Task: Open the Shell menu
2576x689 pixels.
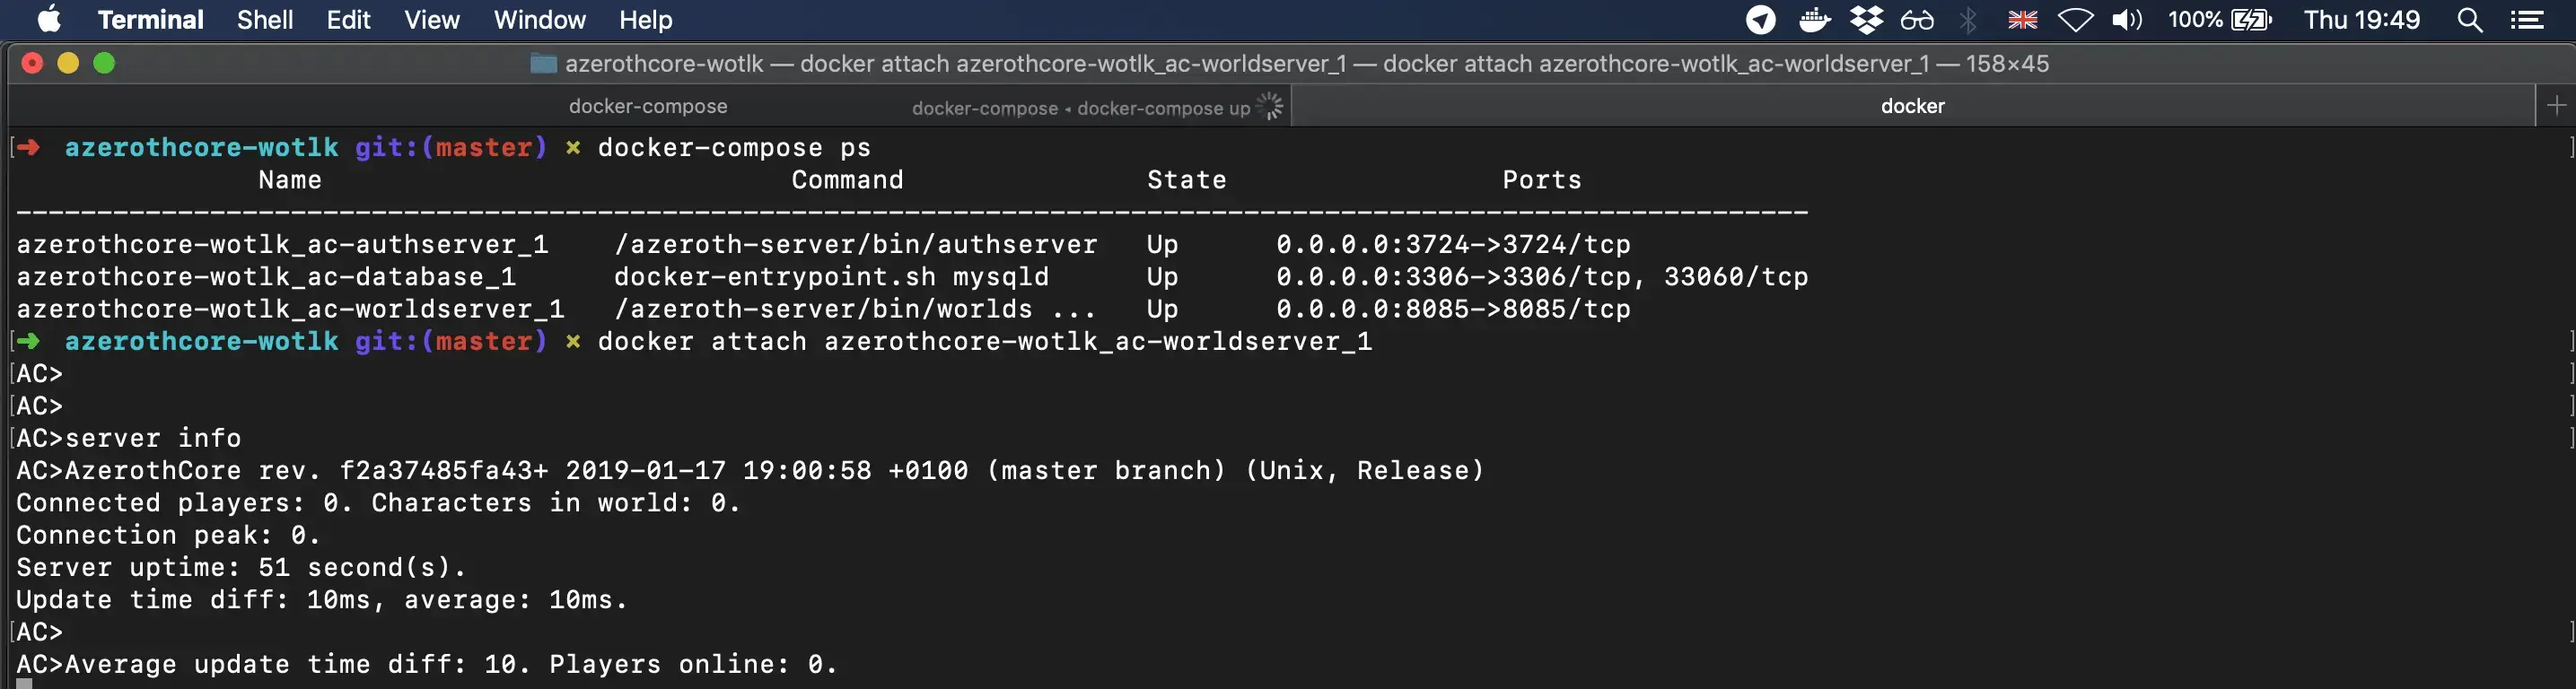Action: [x=265, y=20]
